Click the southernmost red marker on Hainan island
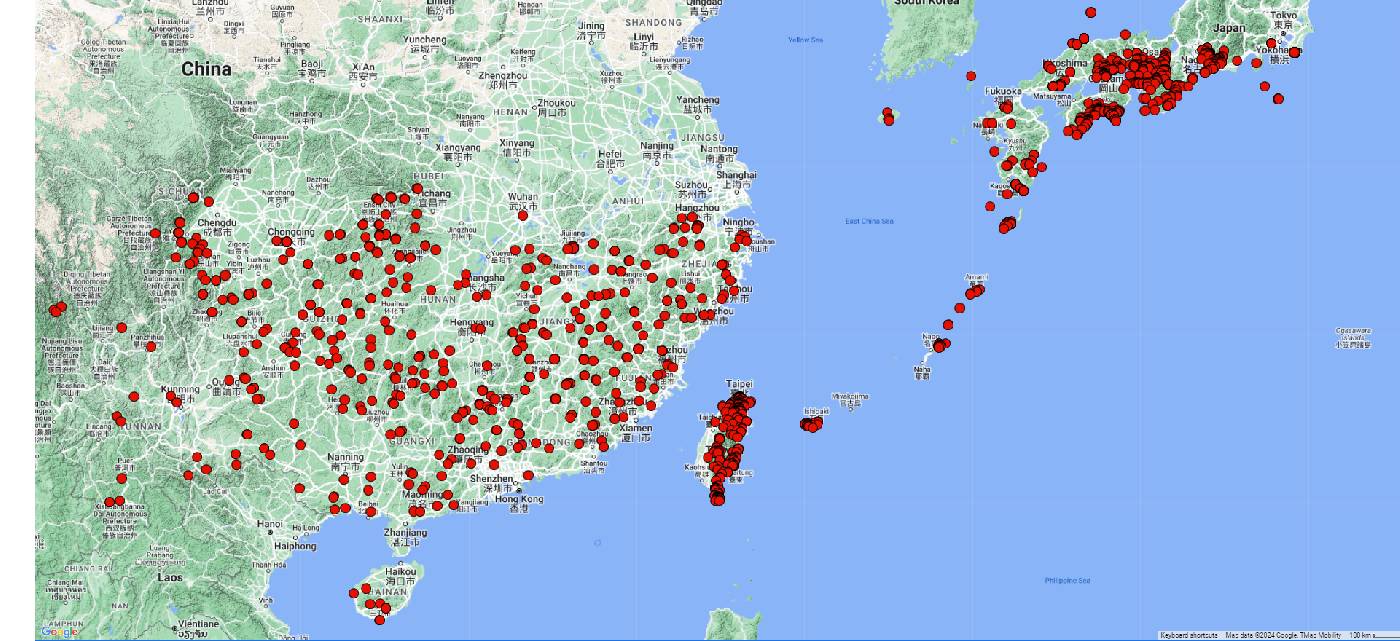The width and height of the screenshot is (1400, 641). (379, 620)
